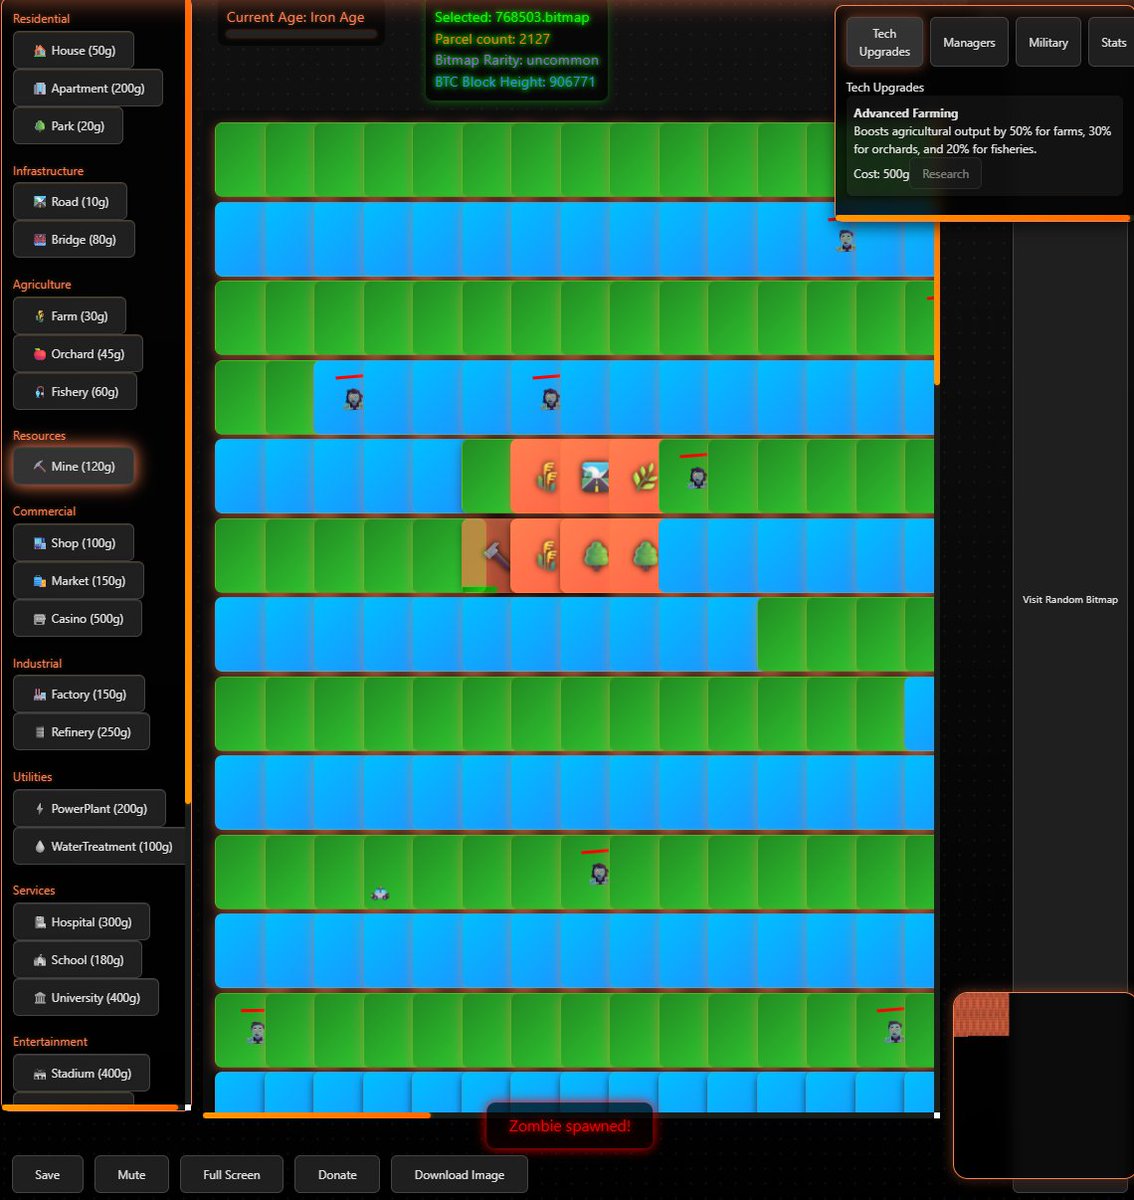Mute the game audio

[131, 1175]
